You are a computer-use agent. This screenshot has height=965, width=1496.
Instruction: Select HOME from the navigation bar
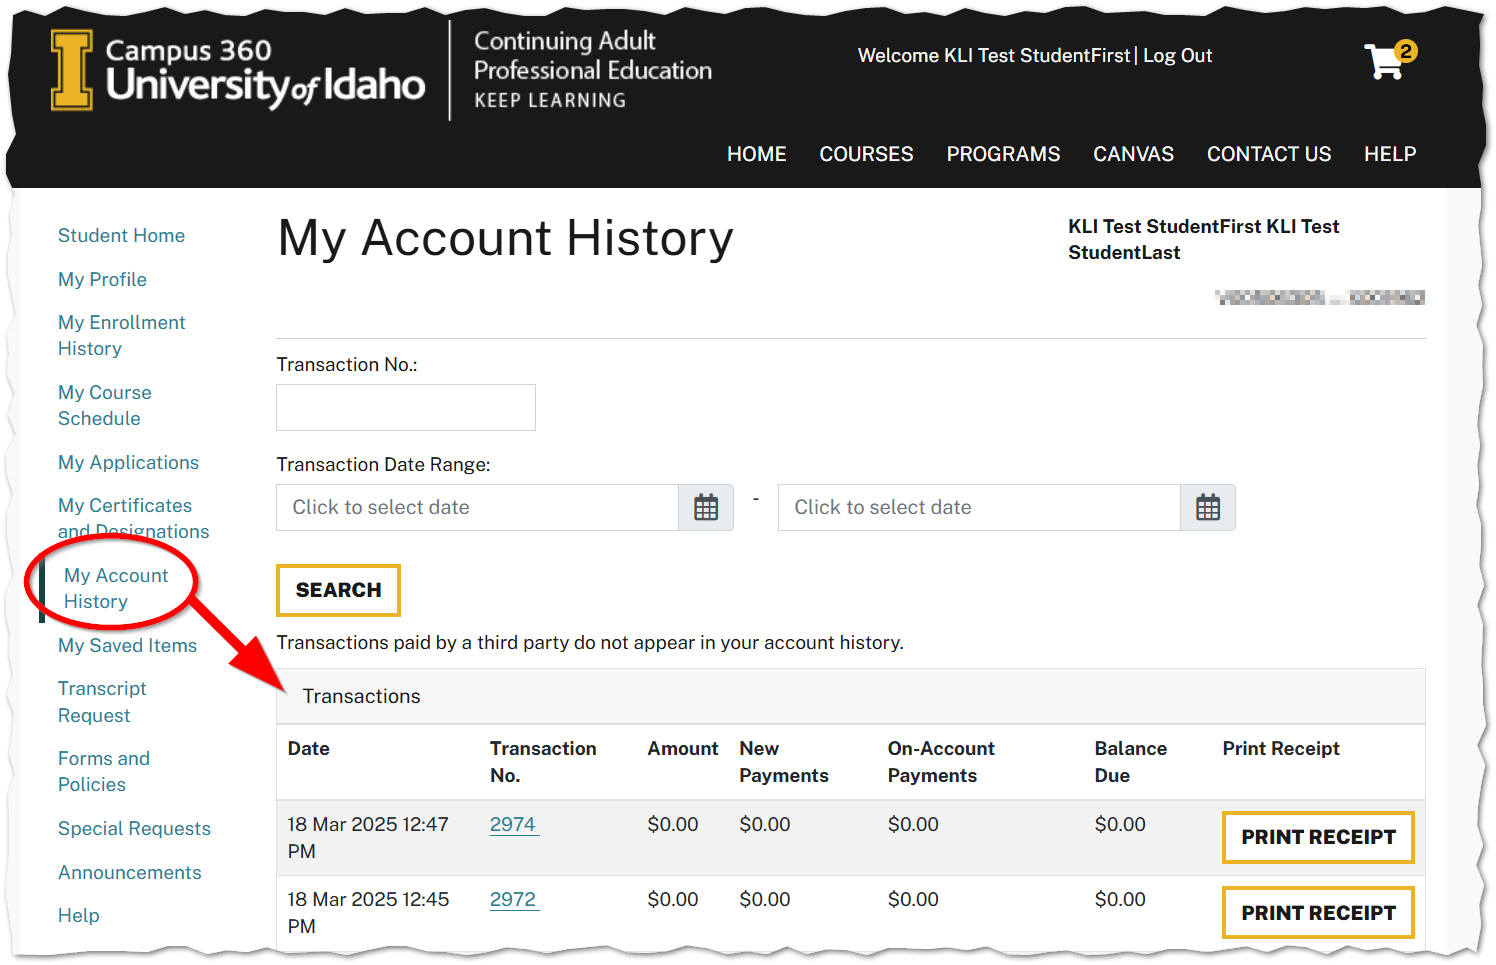[x=756, y=154]
